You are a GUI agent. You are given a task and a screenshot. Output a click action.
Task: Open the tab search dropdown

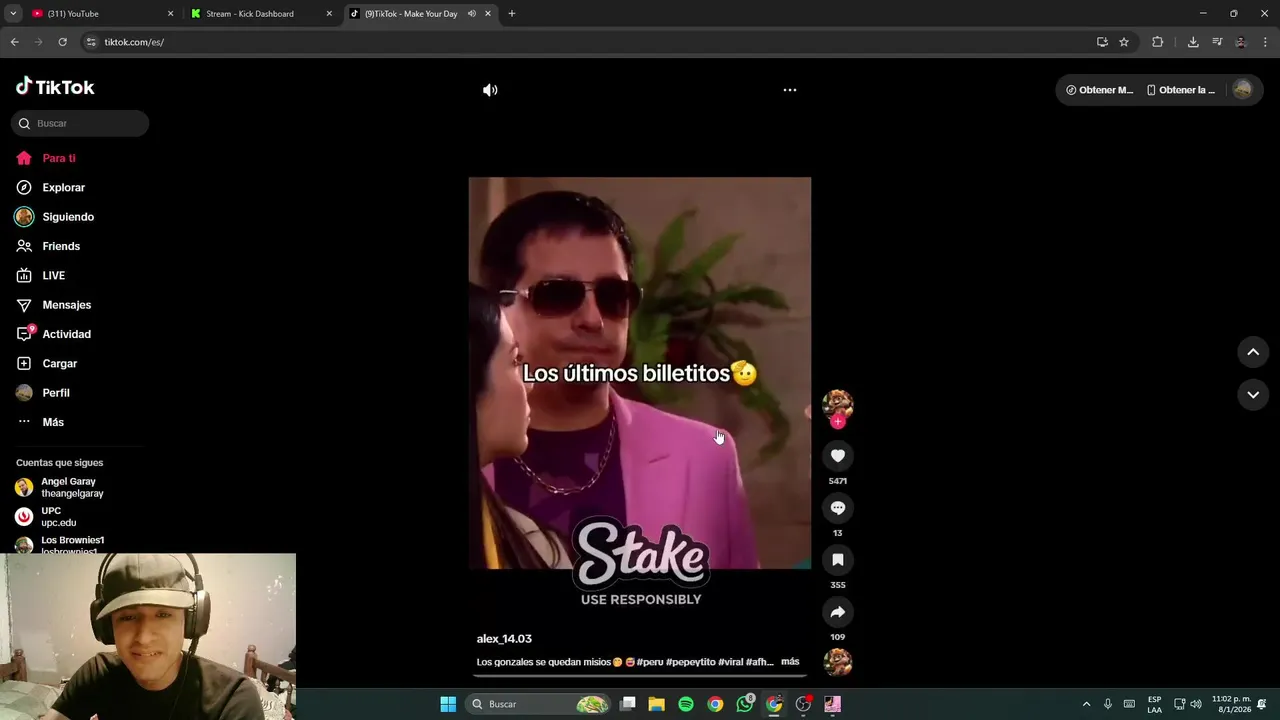point(13,14)
